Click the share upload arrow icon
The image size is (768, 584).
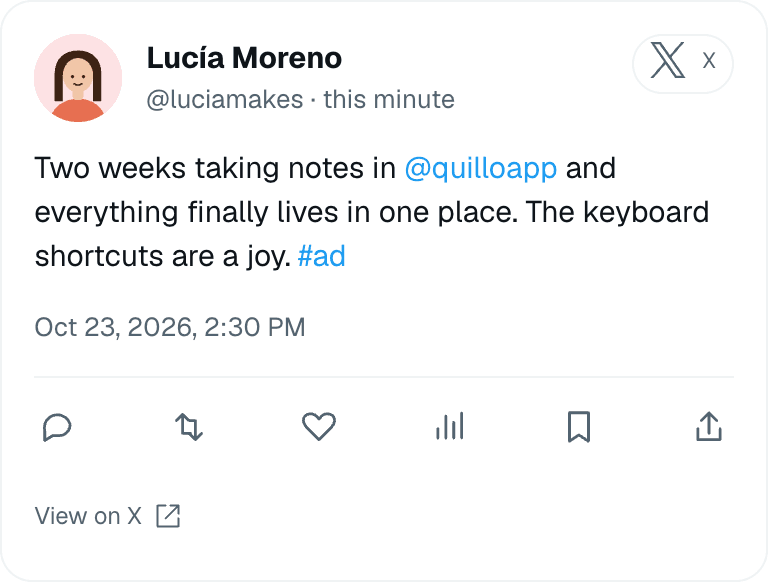(x=709, y=427)
